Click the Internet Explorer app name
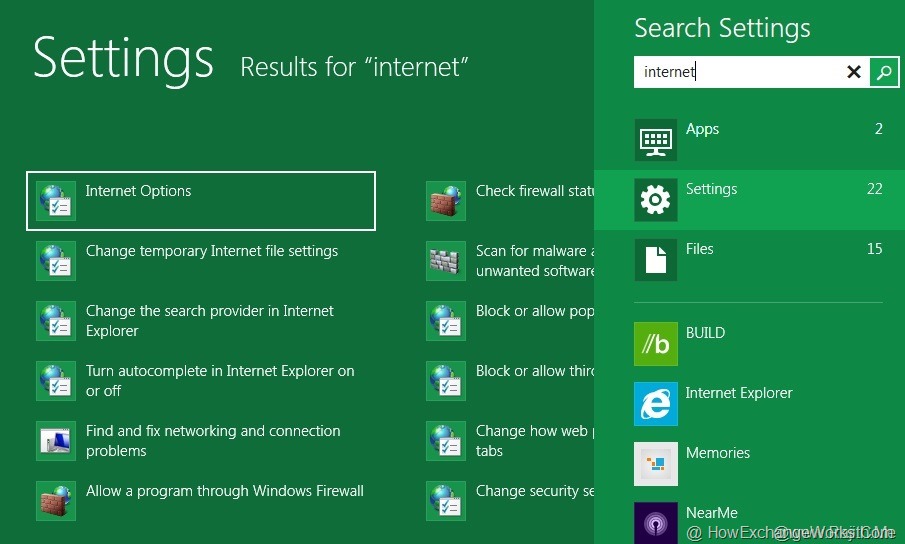This screenshot has width=905, height=544. [739, 393]
